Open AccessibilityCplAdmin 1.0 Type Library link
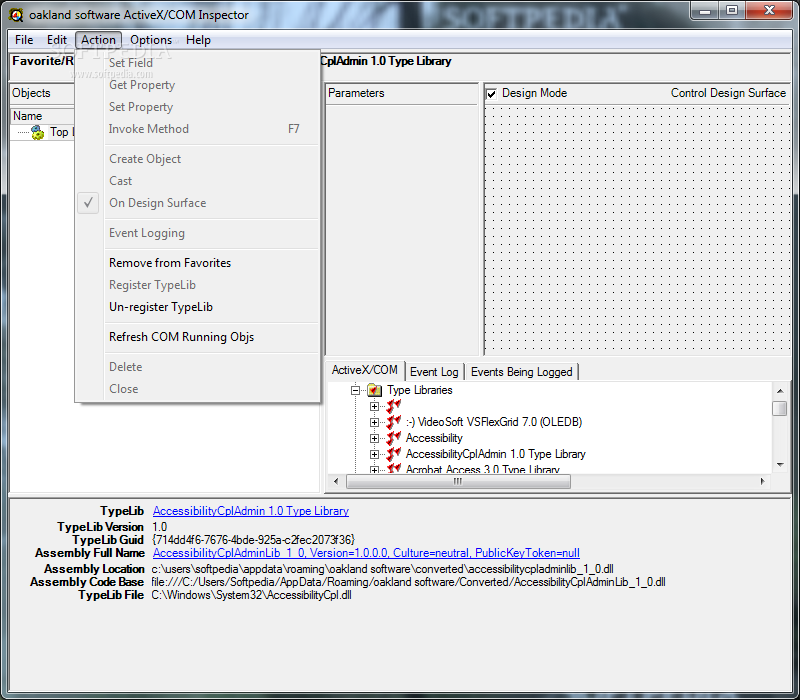The width and height of the screenshot is (800, 700). (x=251, y=511)
